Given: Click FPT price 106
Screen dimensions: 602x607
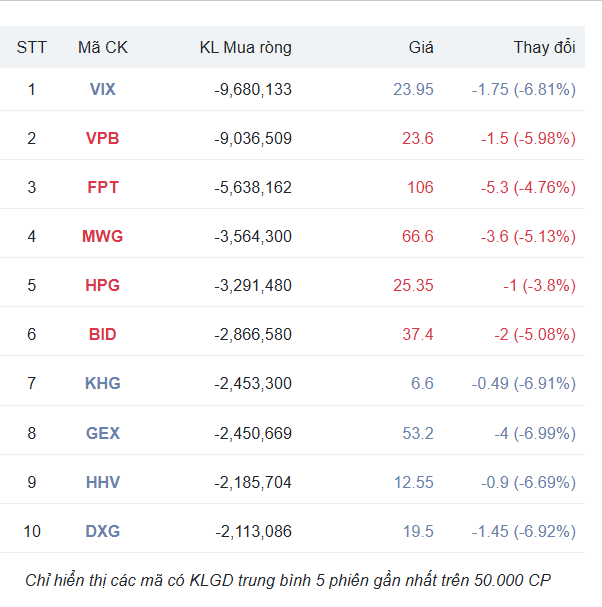Looking at the screenshot, I should [420, 187].
